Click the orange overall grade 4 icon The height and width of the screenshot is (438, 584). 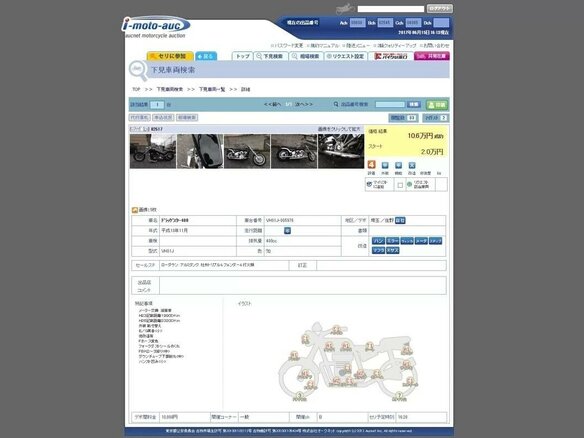(371, 165)
